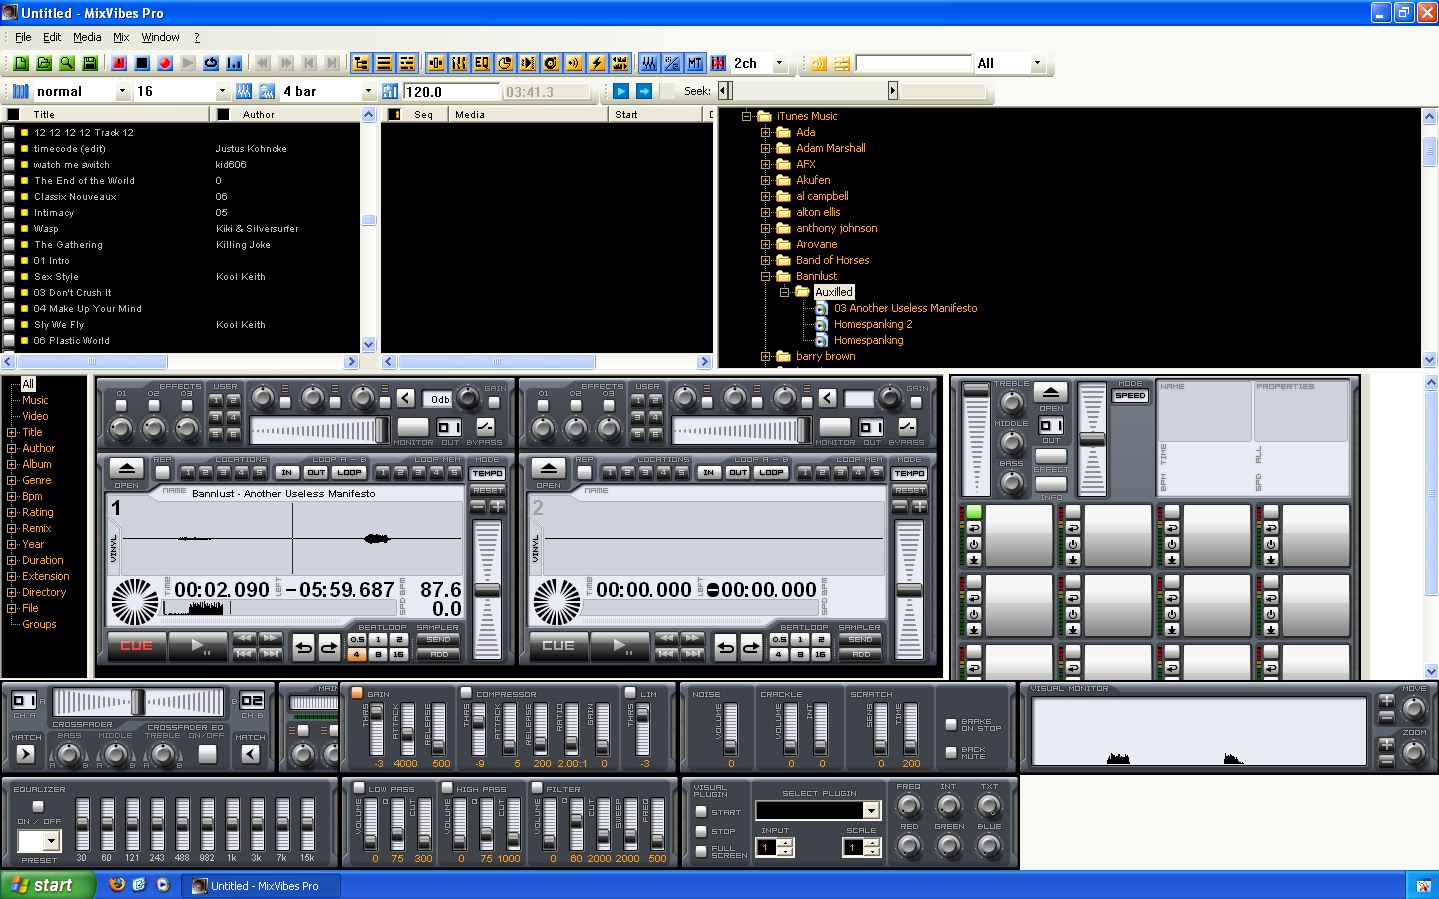Open the Equalizer Preset dropdown
The height and width of the screenshot is (899, 1439).
[x=52, y=841]
